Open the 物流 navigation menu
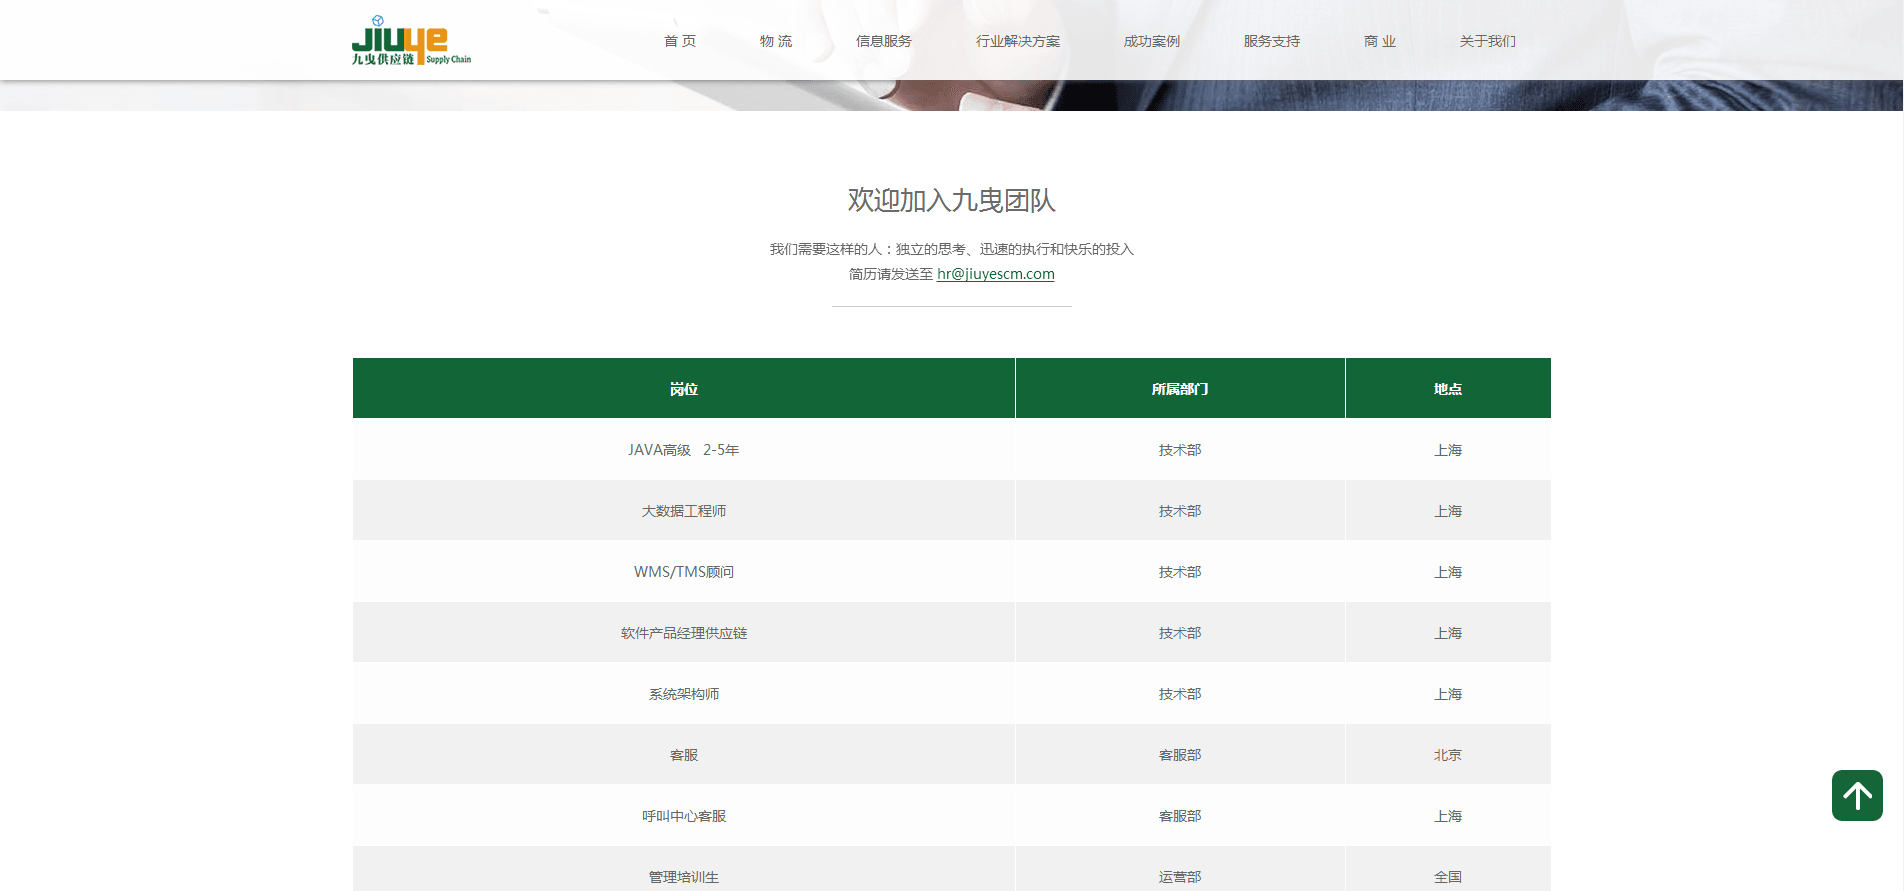The width and height of the screenshot is (1904, 891). (776, 41)
